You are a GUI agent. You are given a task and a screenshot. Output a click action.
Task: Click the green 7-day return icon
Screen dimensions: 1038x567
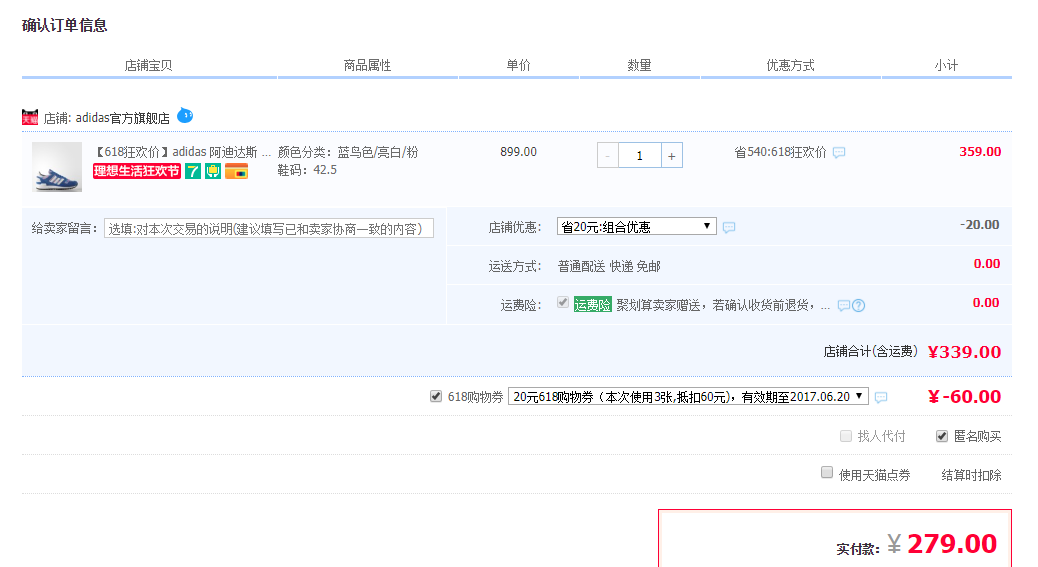(x=193, y=171)
